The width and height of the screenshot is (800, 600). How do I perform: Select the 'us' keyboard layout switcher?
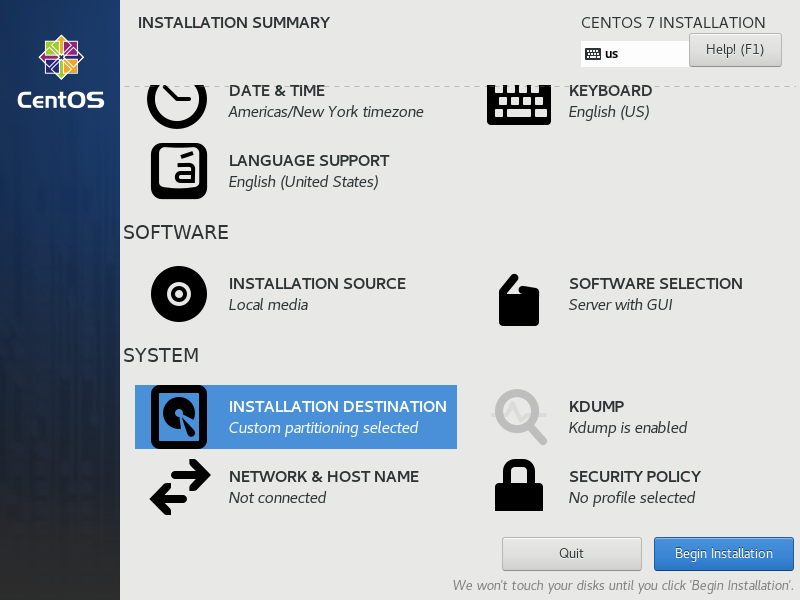(635, 54)
